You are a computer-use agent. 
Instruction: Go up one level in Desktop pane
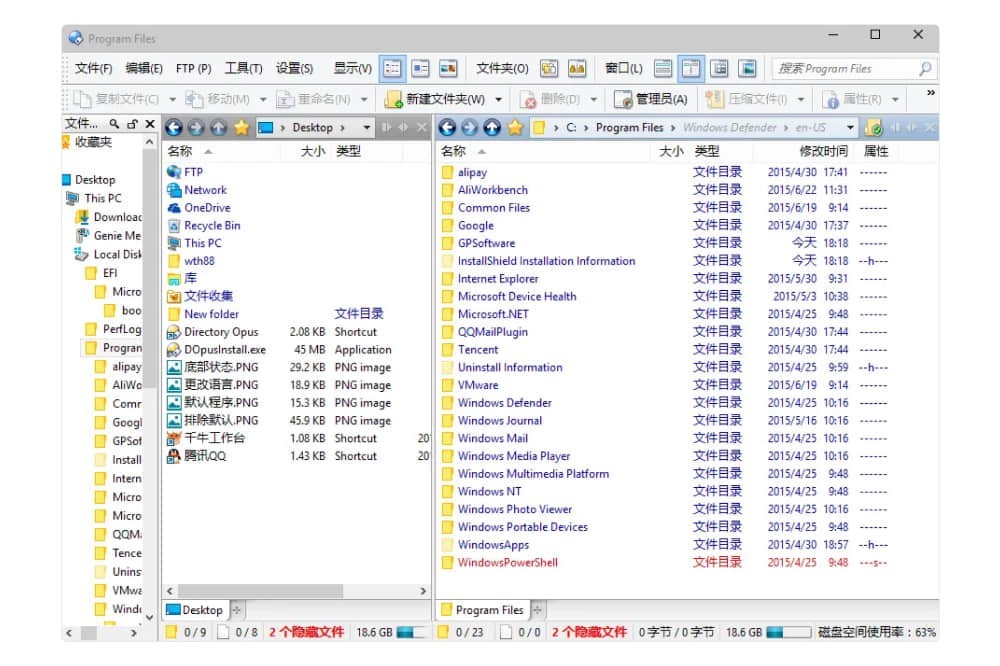217,127
